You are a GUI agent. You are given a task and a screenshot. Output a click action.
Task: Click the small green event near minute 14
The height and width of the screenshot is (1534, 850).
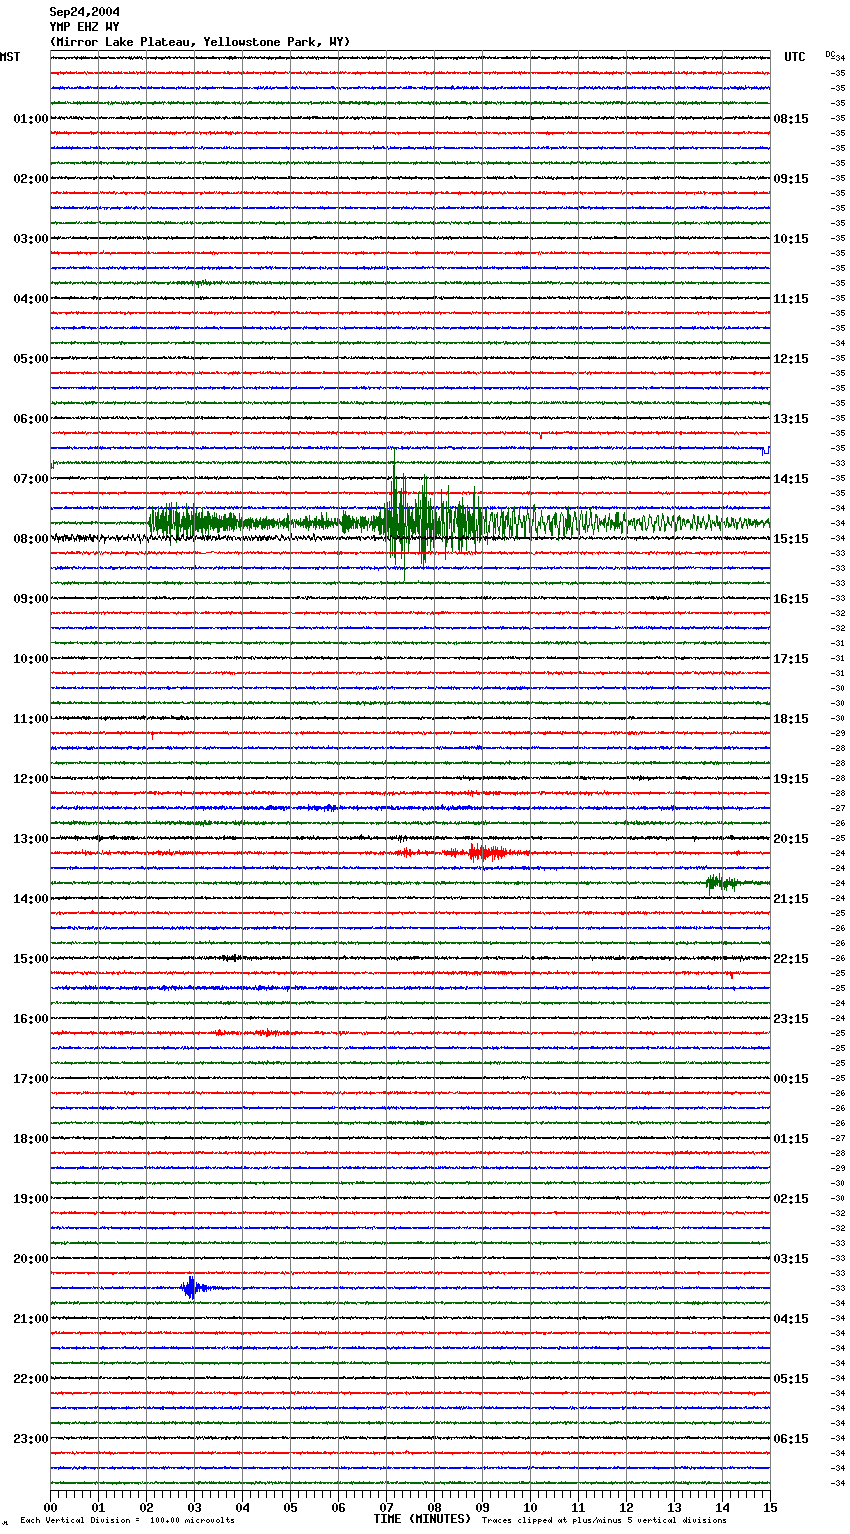(722, 882)
